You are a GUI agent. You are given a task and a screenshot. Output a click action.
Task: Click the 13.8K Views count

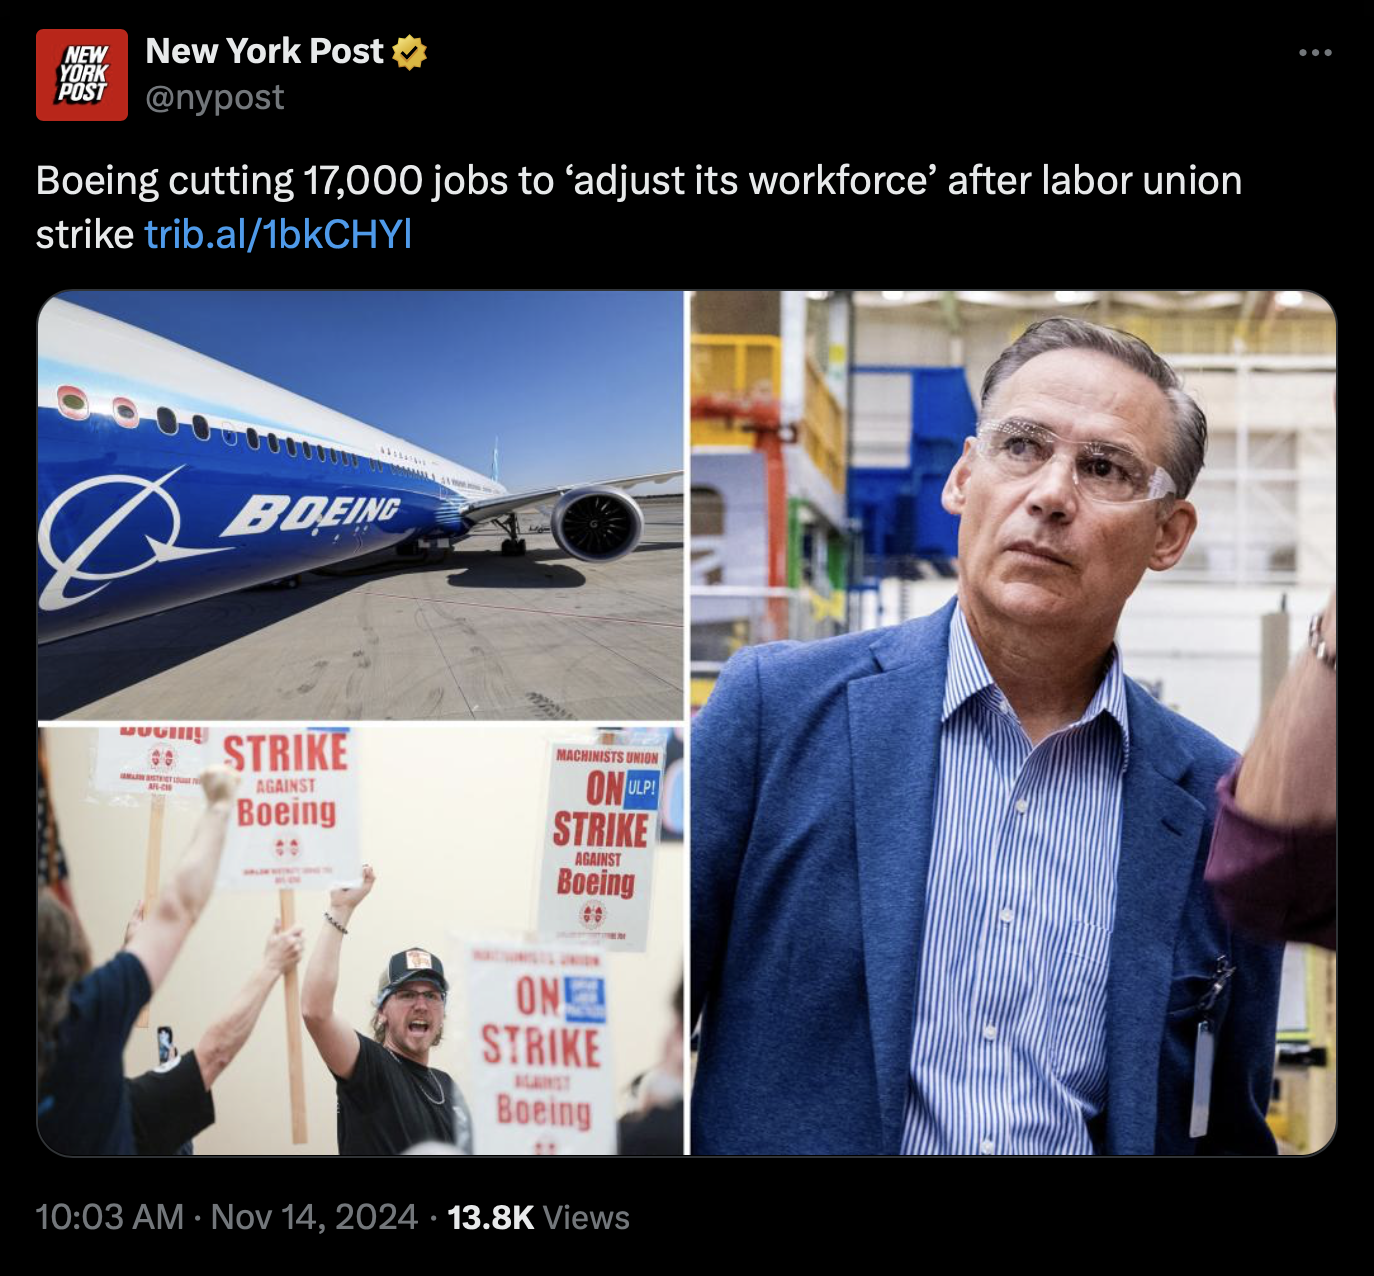pyautogui.click(x=538, y=1217)
